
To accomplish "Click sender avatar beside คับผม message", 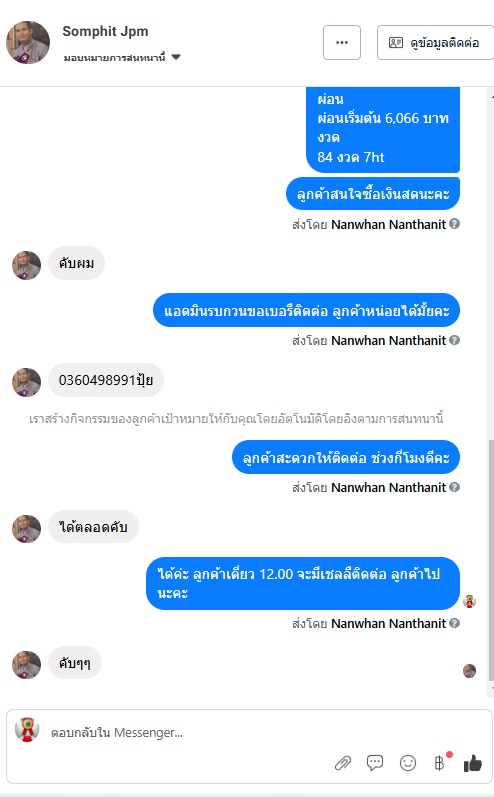I will tap(26, 265).
